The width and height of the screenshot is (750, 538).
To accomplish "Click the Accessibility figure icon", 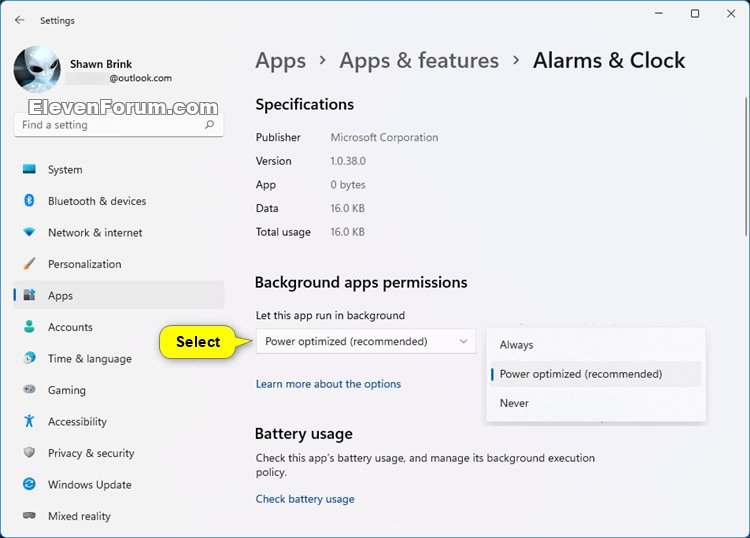I will 29,421.
